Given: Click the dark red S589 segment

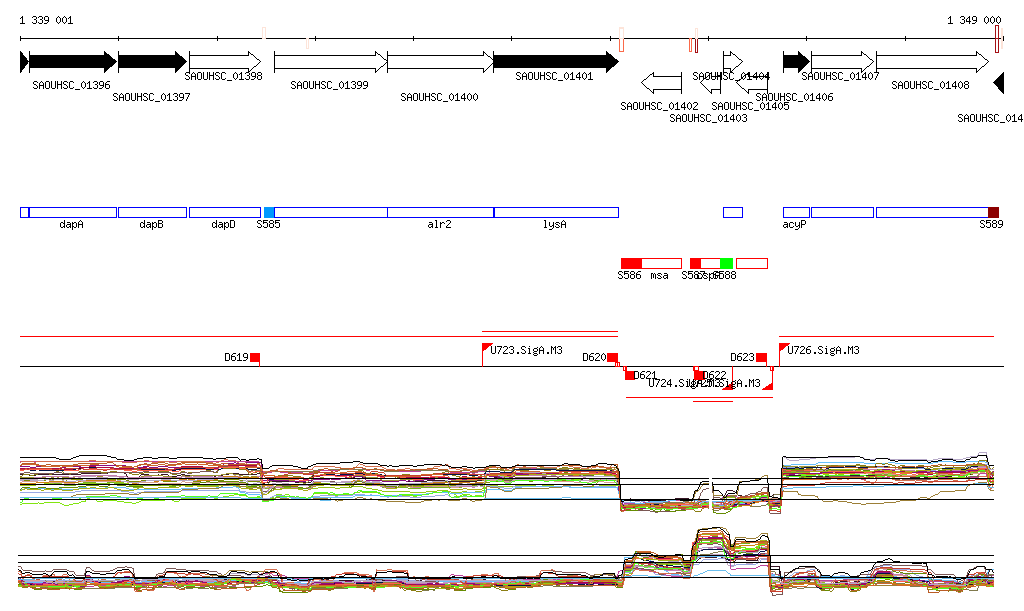Looking at the screenshot, I should [993, 212].
